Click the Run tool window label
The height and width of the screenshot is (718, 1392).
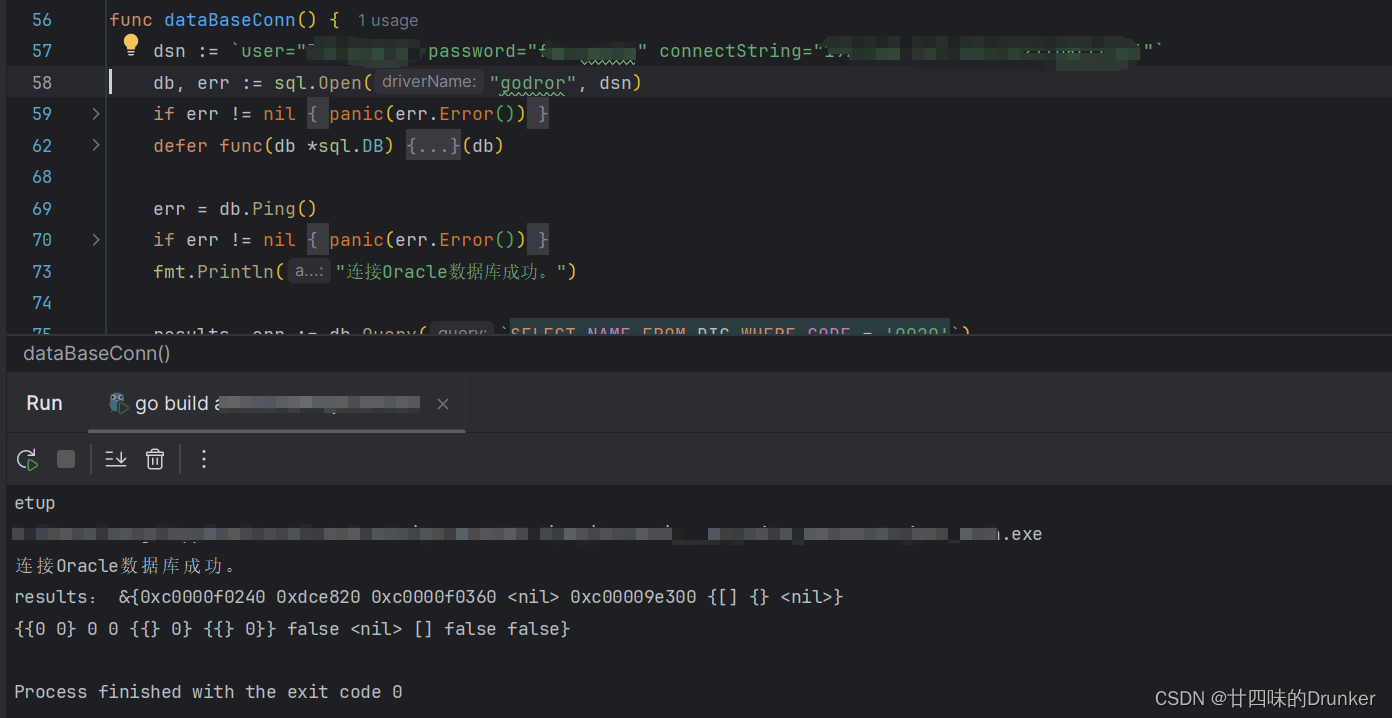pyautogui.click(x=44, y=403)
